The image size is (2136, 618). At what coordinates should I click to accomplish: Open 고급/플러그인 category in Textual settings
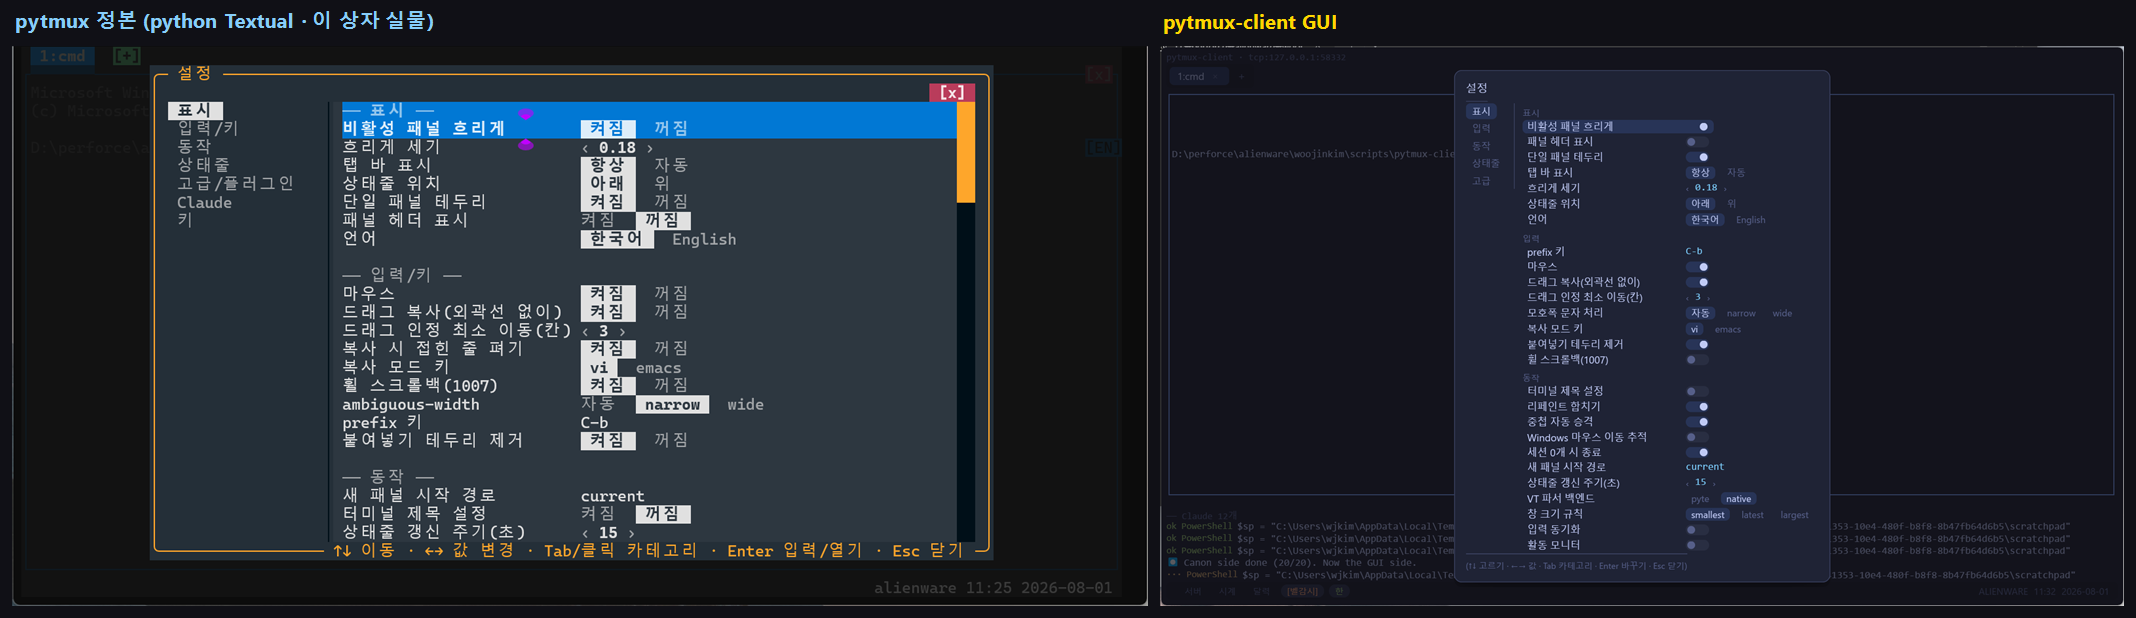click(x=236, y=184)
